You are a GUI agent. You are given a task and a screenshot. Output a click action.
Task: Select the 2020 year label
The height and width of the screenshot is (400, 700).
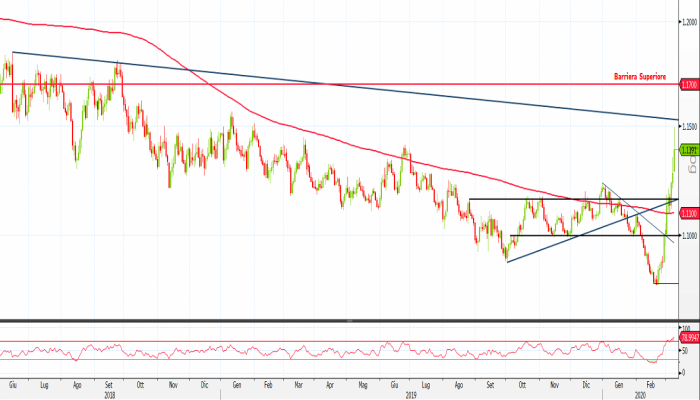point(640,395)
